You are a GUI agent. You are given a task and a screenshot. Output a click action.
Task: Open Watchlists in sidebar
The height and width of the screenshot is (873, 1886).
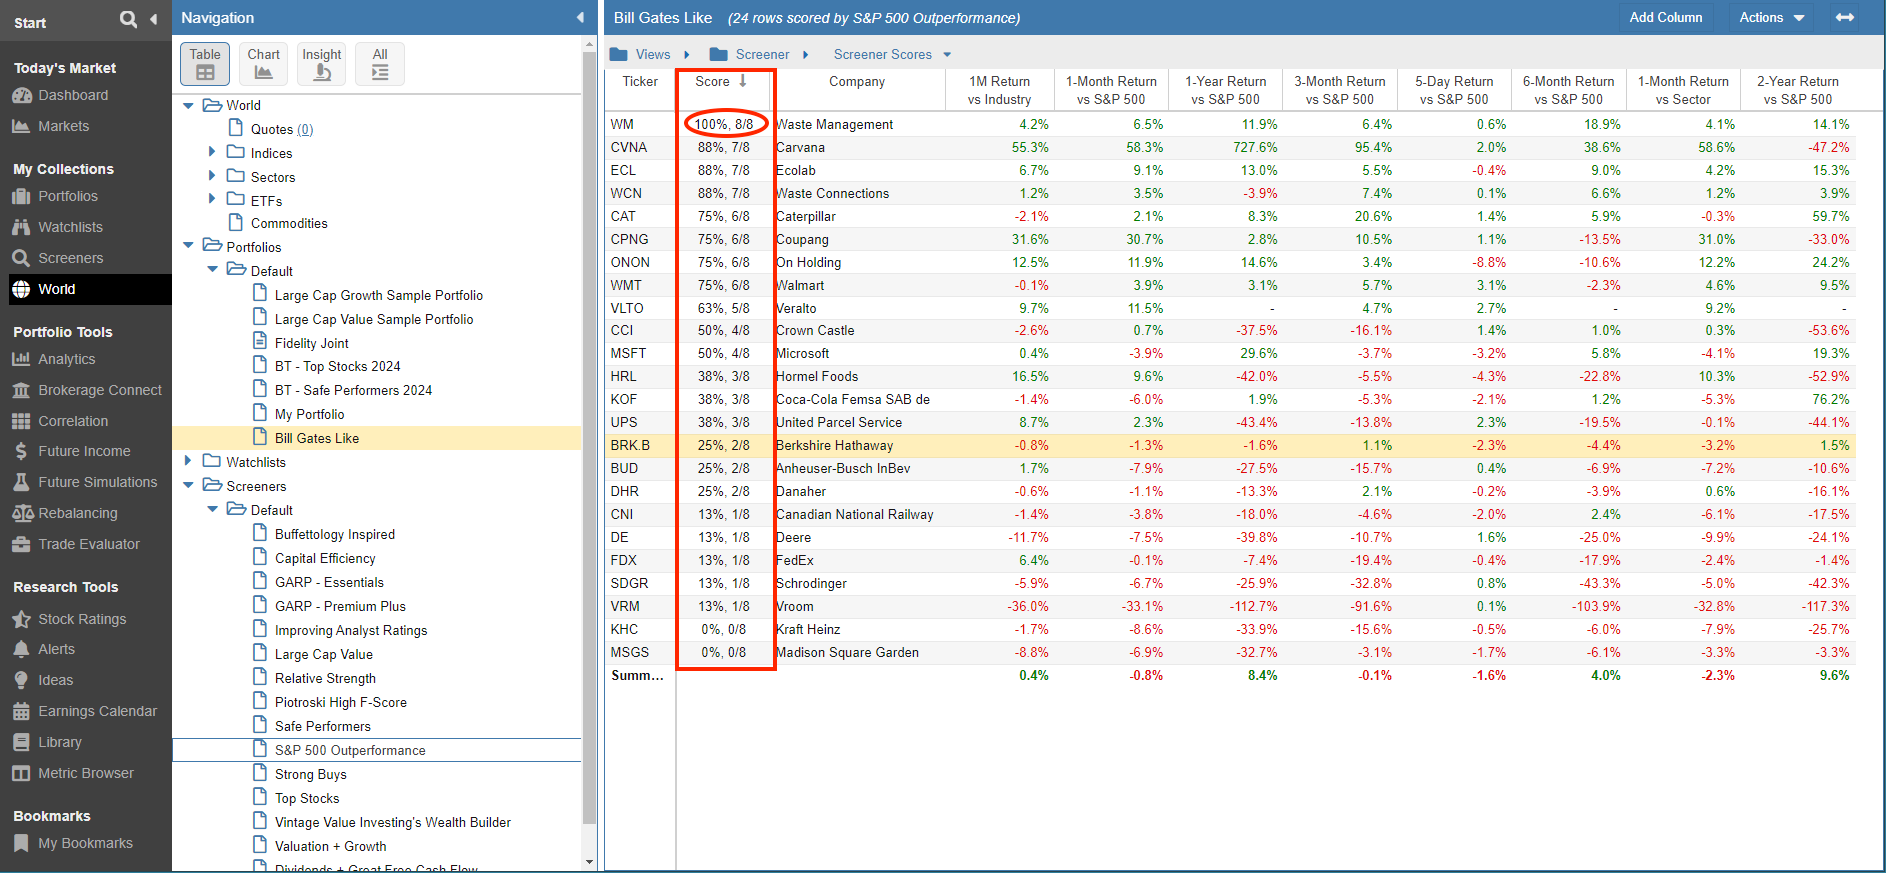70,227
